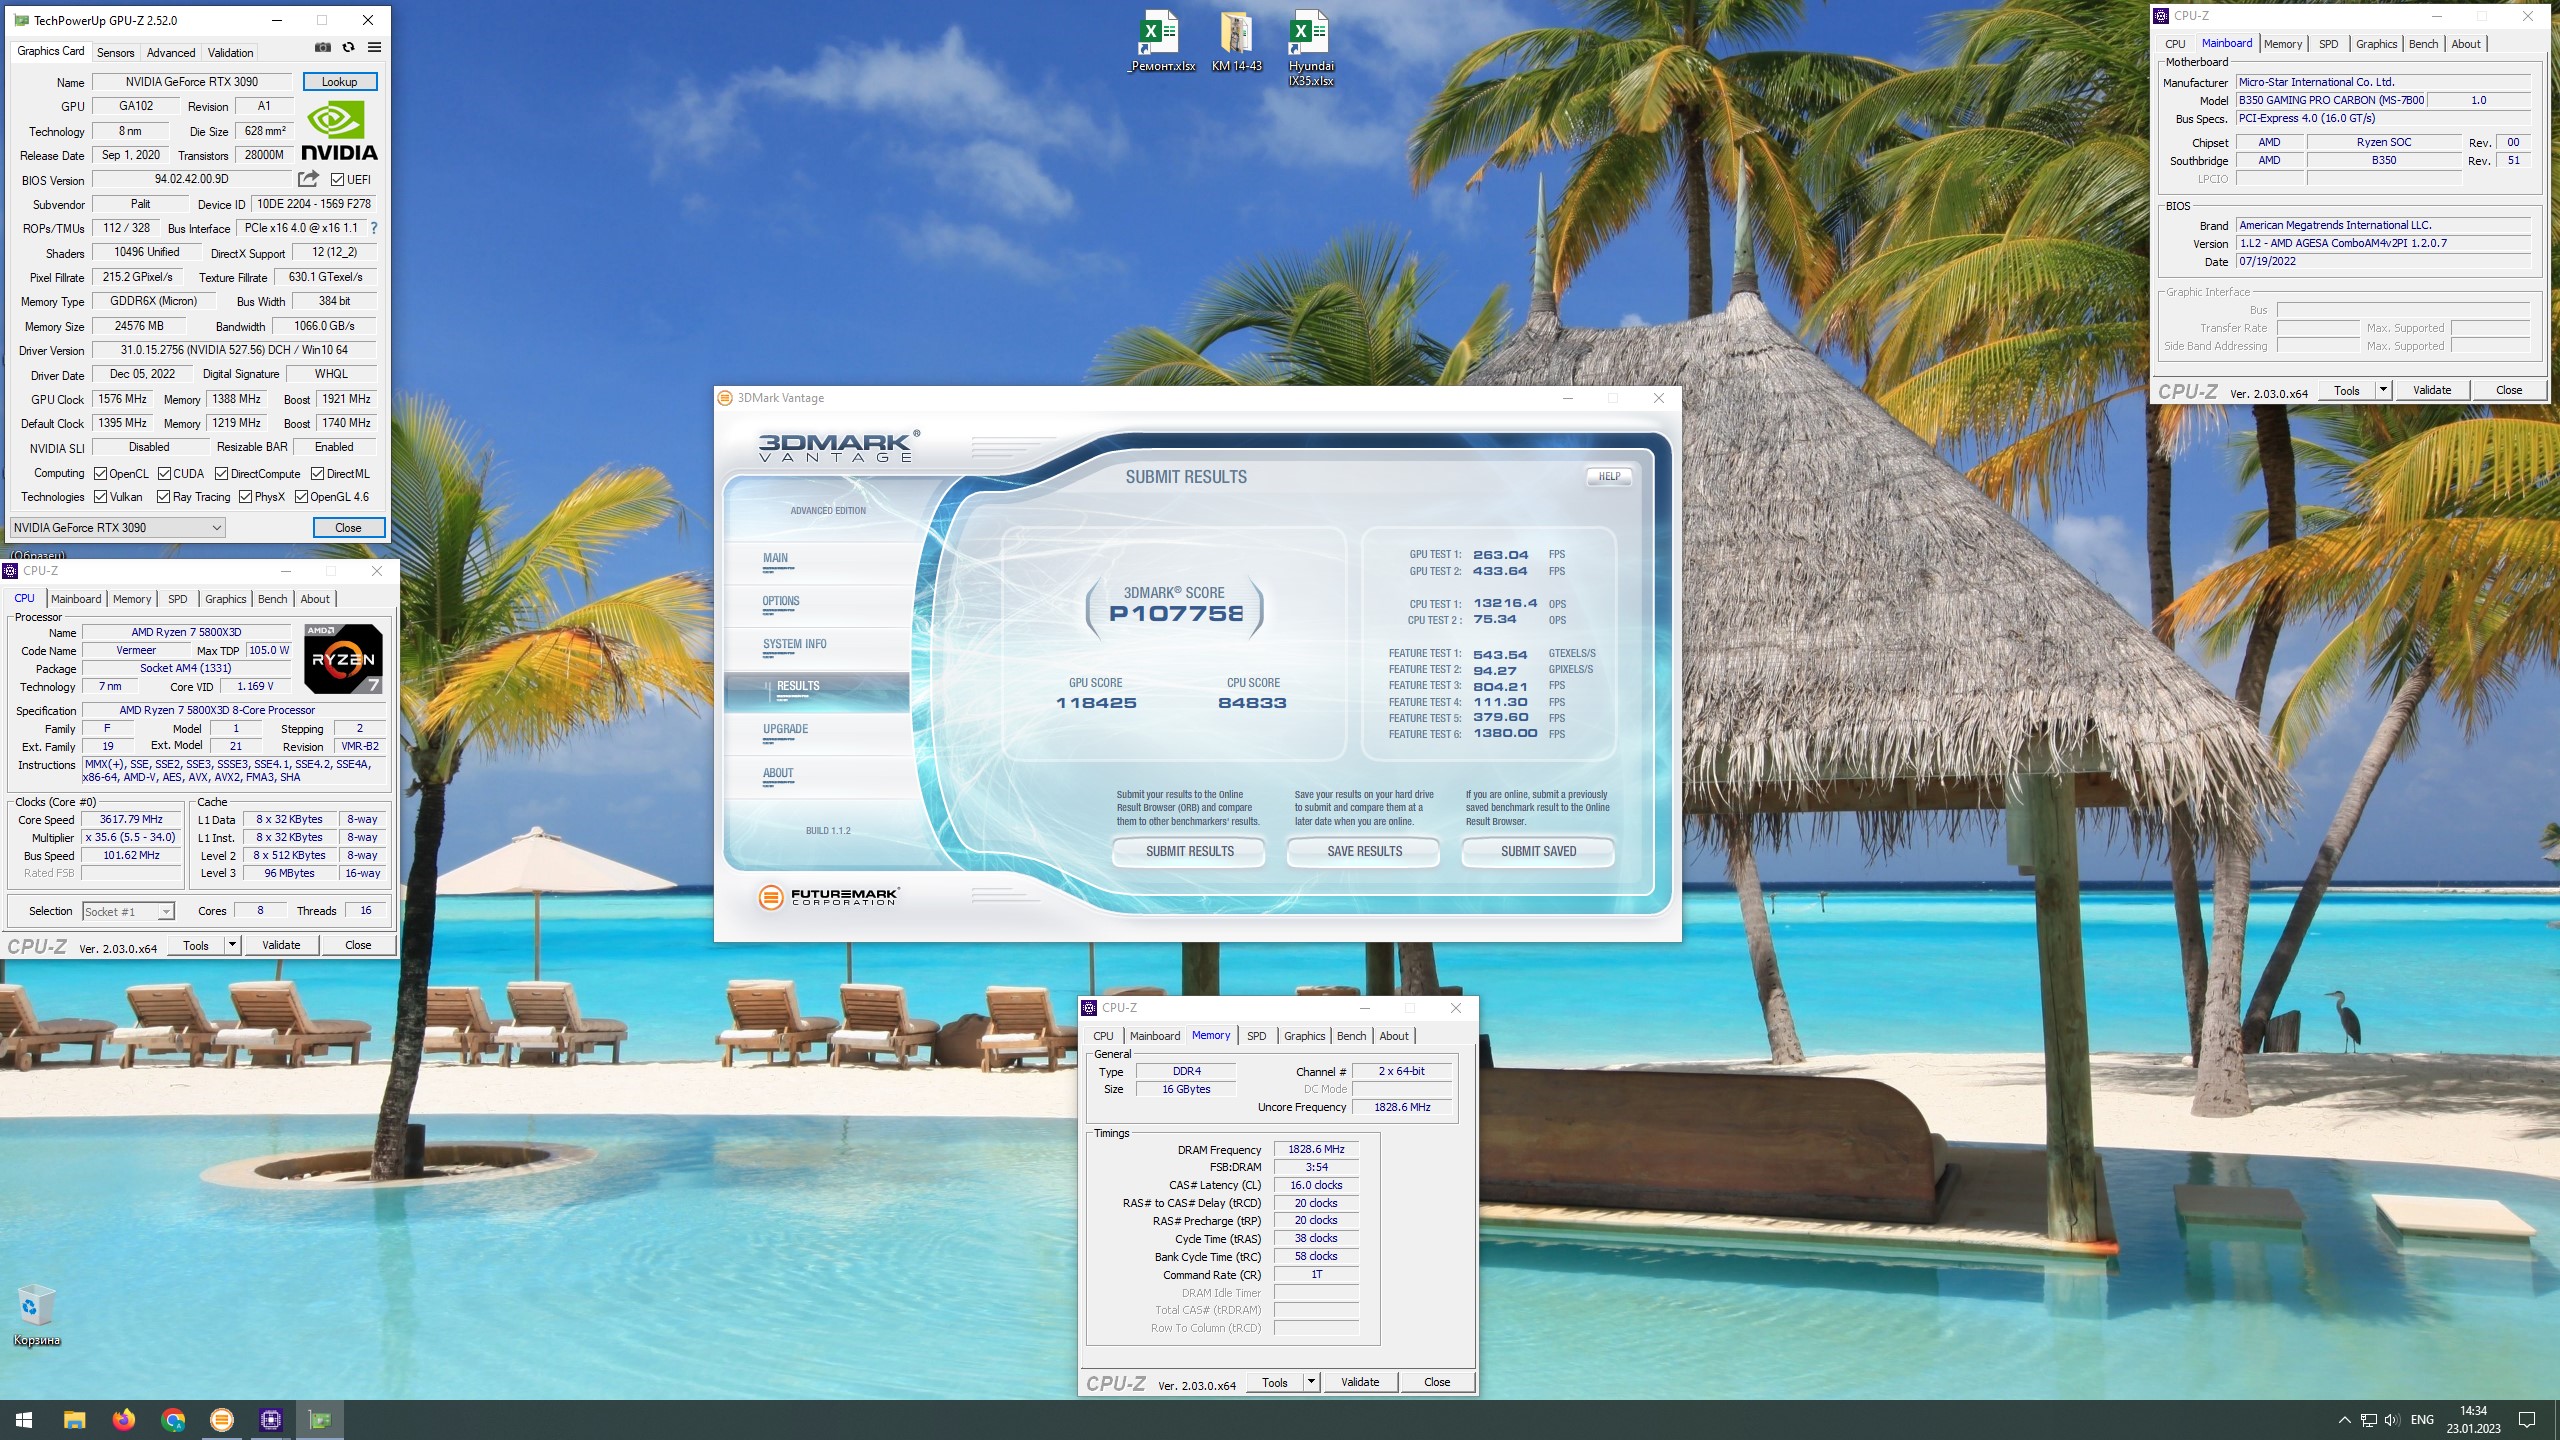Viewport: 2560px width, 1440px height.
Task: Toggle the DirectCompute checkbox
Action: pyautogui.click(x=221, y=474)
